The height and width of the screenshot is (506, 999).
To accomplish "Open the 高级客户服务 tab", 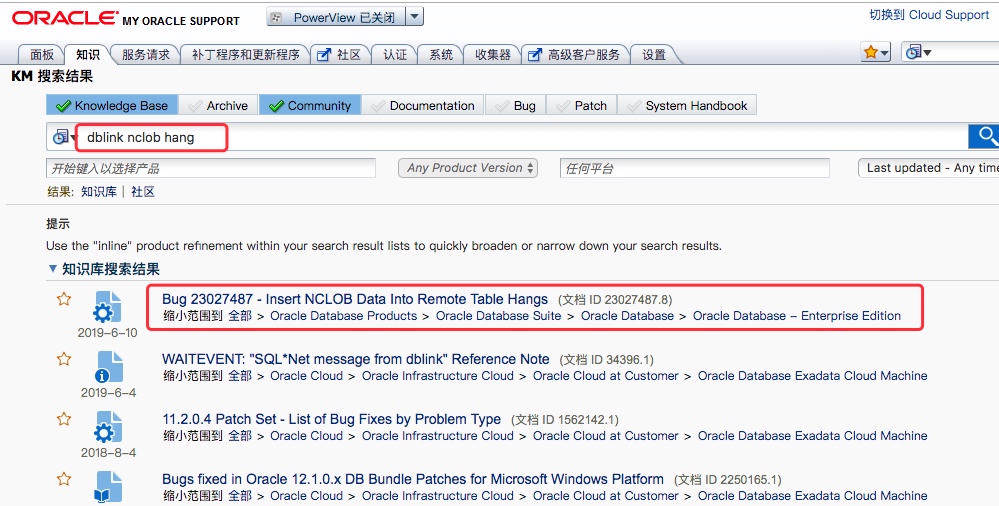I will [575, 55].
